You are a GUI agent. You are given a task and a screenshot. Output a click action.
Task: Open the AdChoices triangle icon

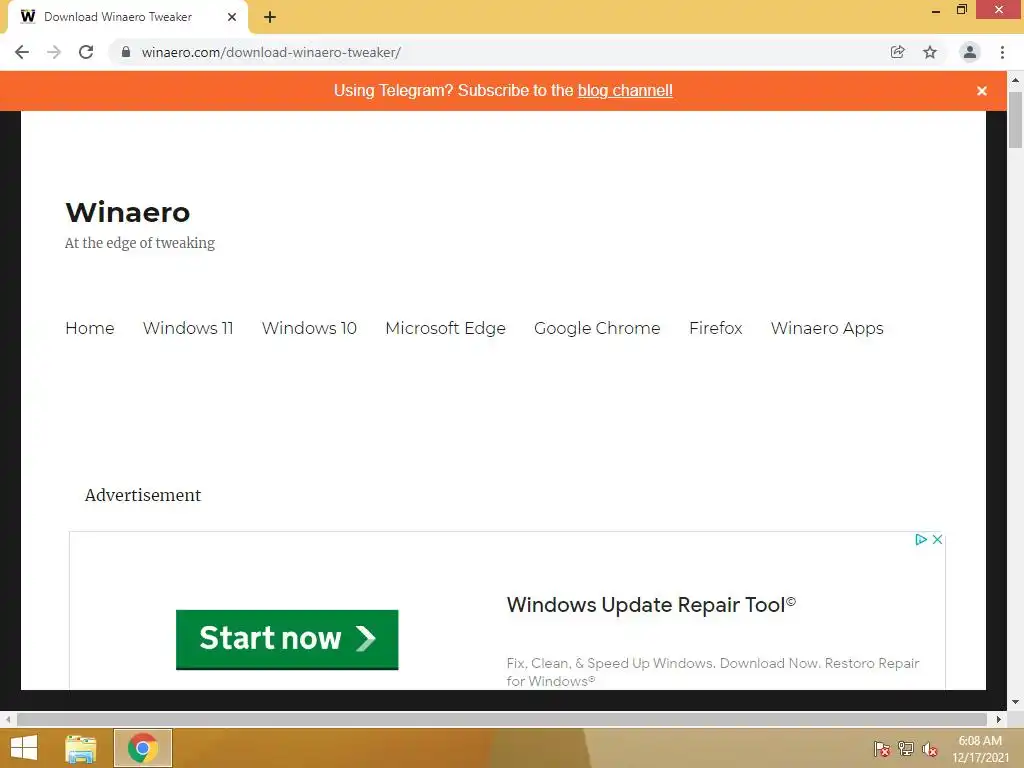point(921,539)
